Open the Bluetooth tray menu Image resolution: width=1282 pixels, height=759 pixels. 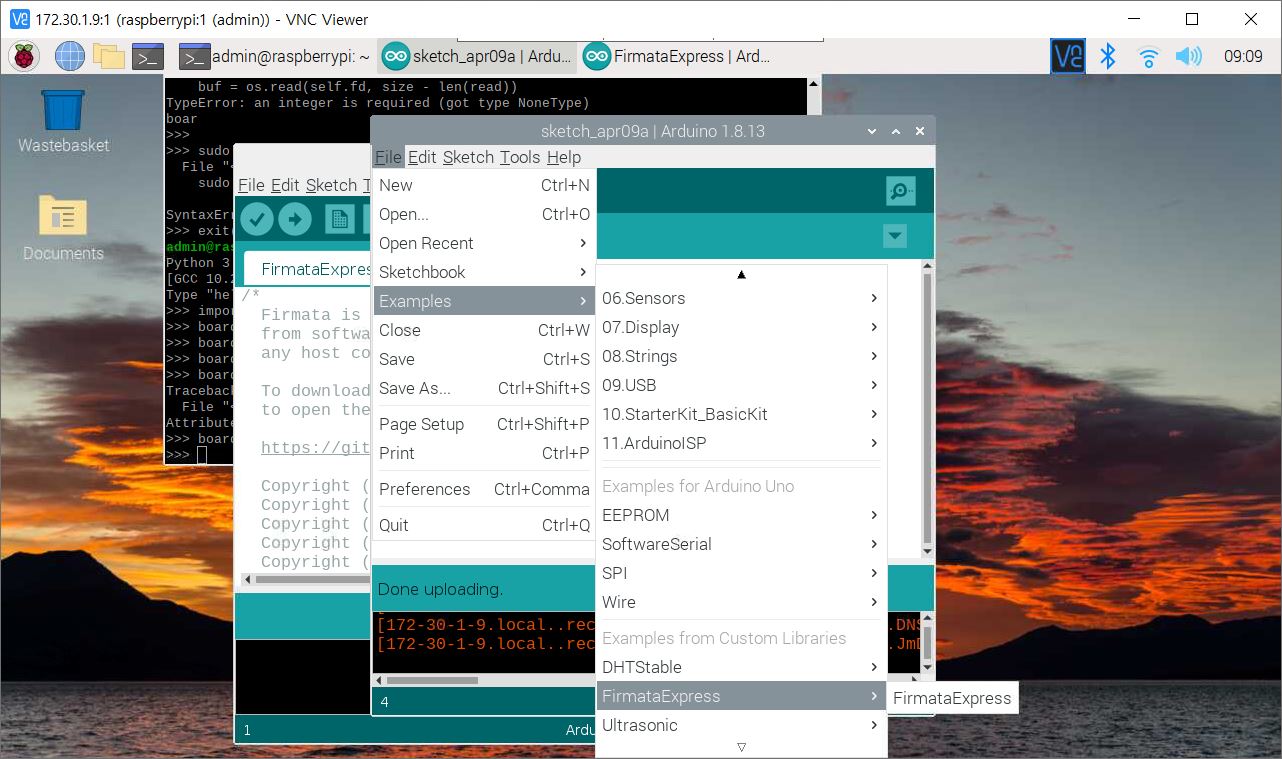(x=1108, y=56)
